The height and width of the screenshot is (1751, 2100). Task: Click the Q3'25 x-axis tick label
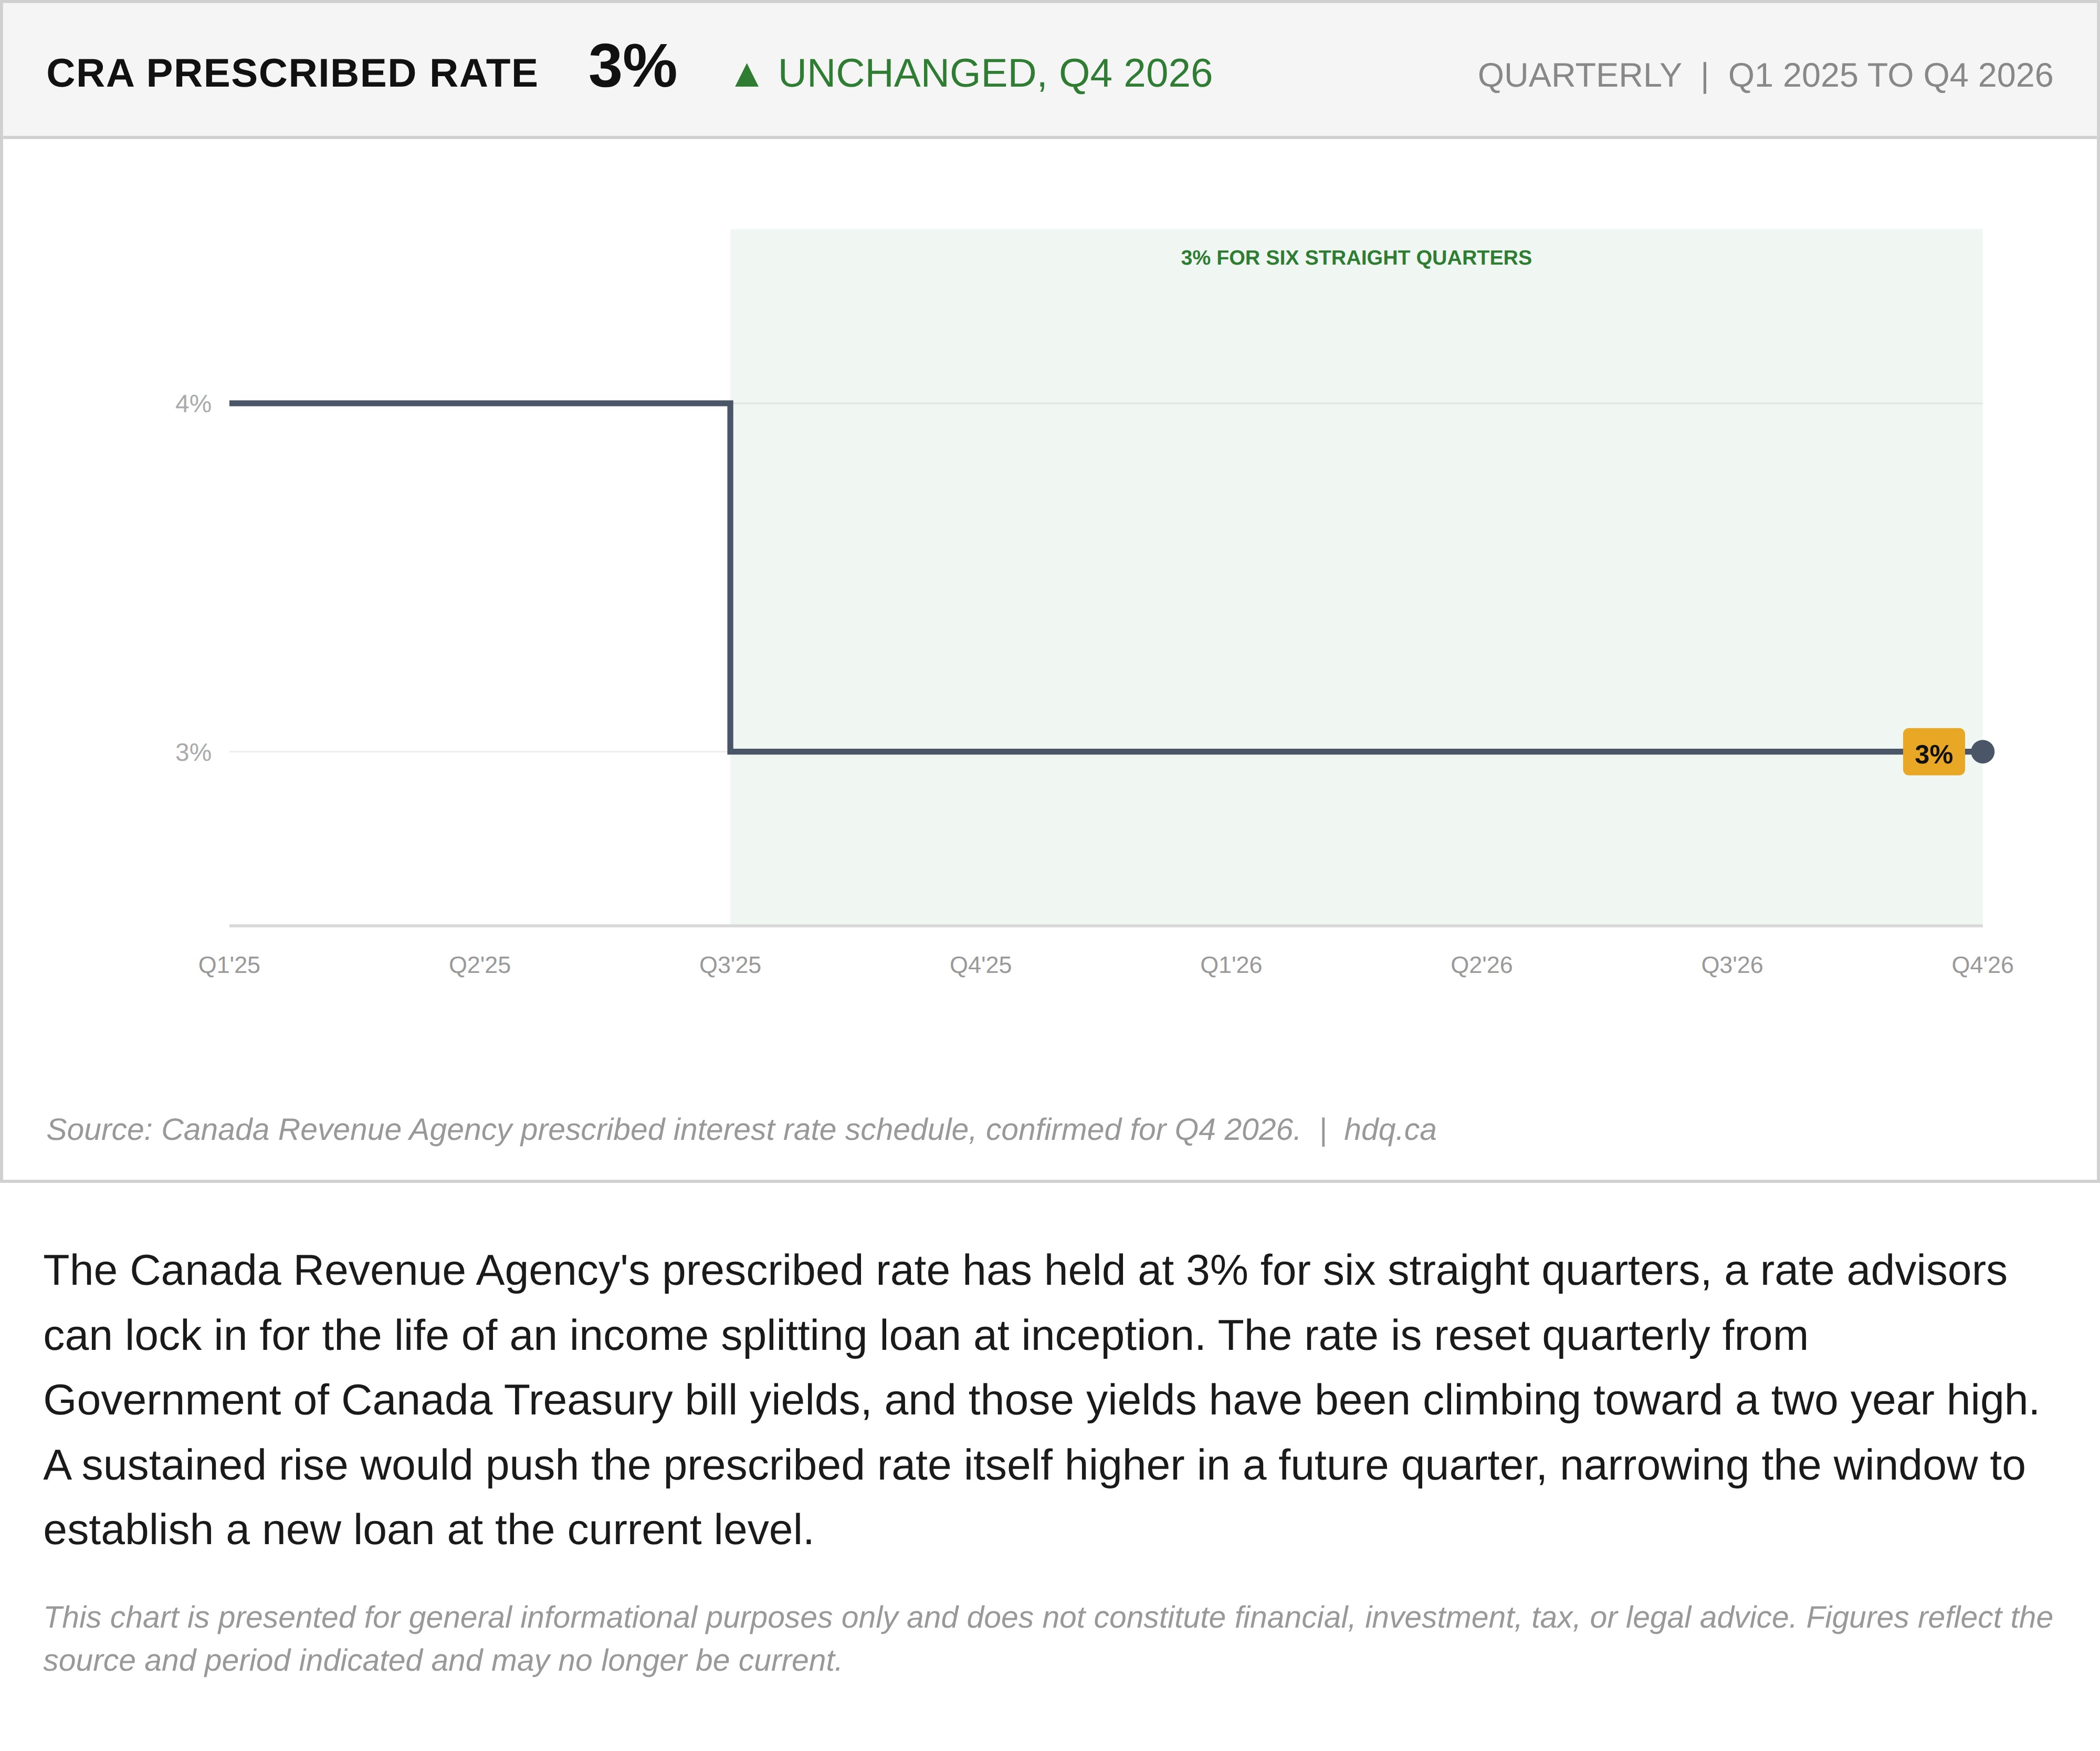(x=730, y=965)
